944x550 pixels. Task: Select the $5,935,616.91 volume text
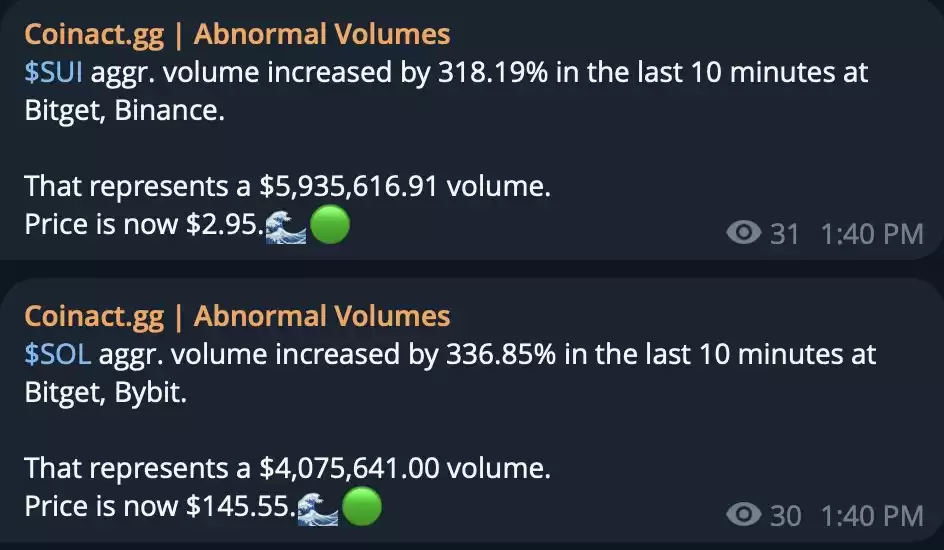tap(349, 187)
